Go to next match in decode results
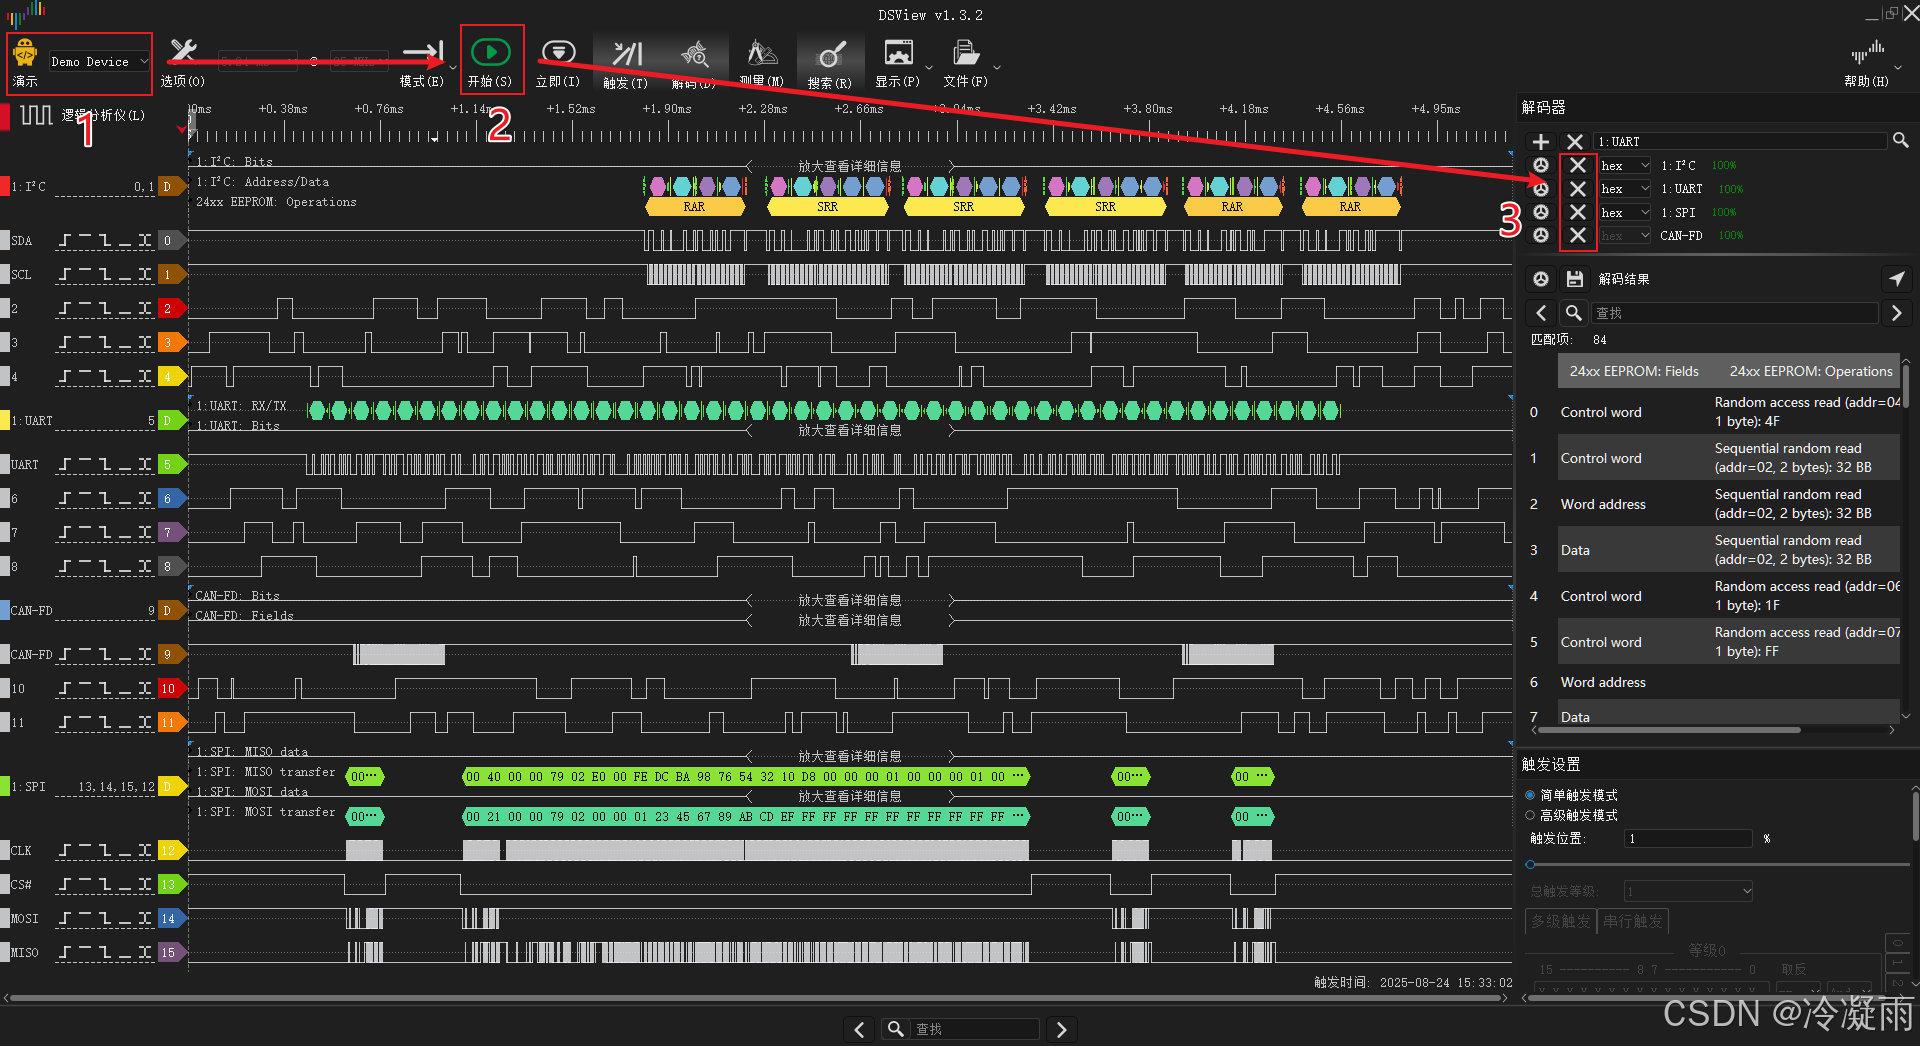Image resolution: width=1920 pixels, height=1046 pixels. click(x=1896, y=313)
